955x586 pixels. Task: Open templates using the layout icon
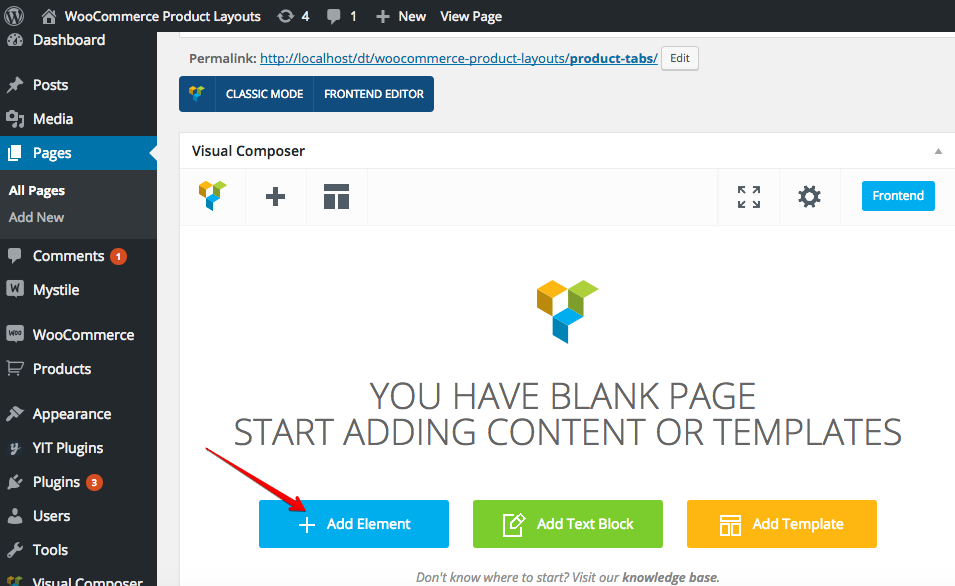(336, 197)
